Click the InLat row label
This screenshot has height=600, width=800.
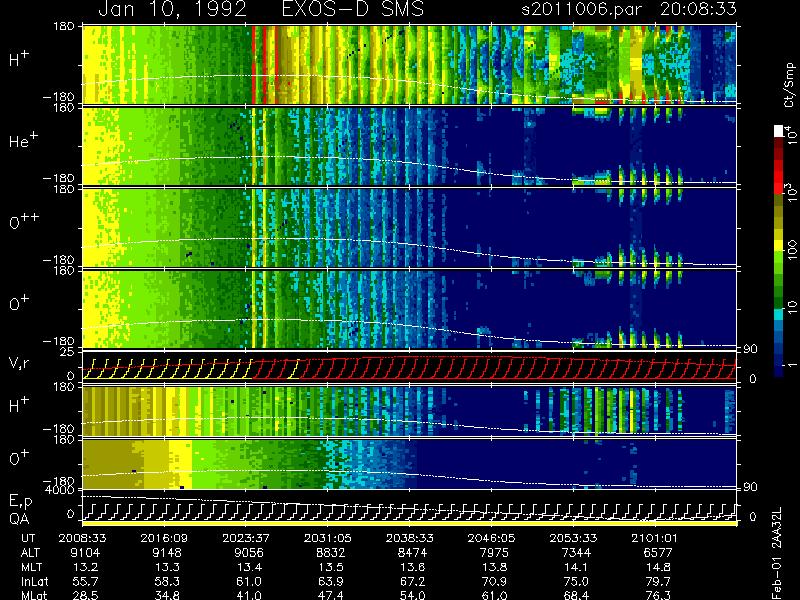point(34,581)
